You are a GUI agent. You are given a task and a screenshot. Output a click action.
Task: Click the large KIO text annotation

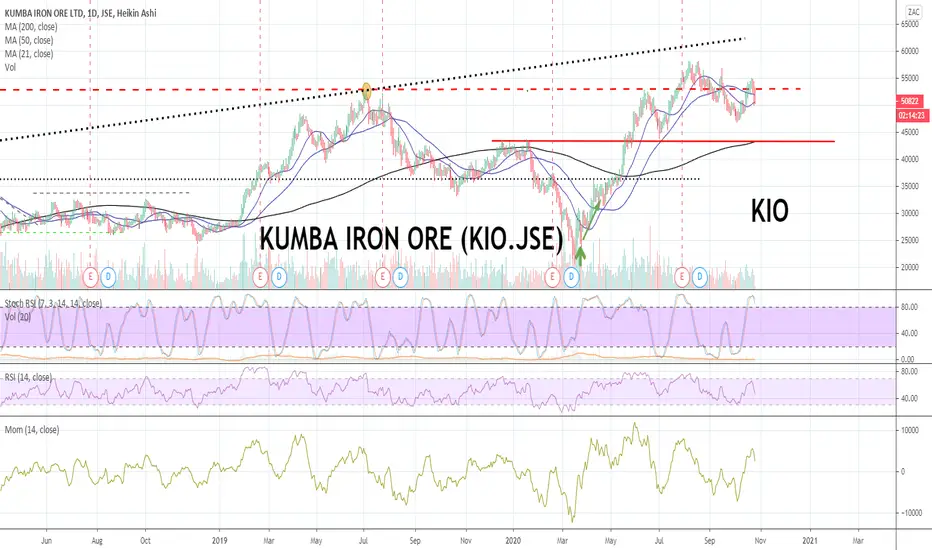770,211
